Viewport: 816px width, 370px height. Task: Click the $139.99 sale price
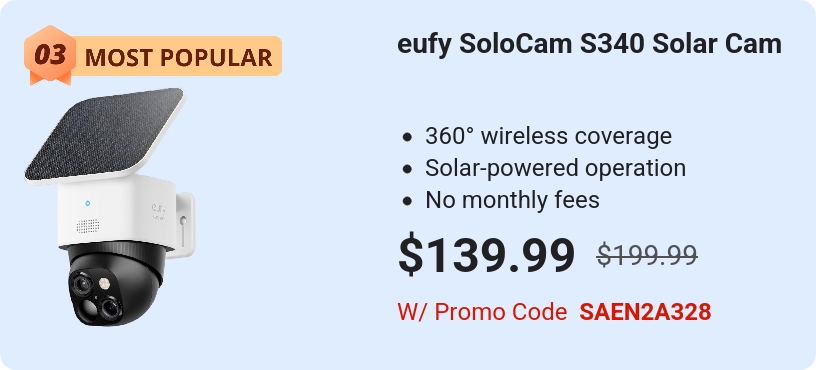pyautogui.click(x=487, y=255)
